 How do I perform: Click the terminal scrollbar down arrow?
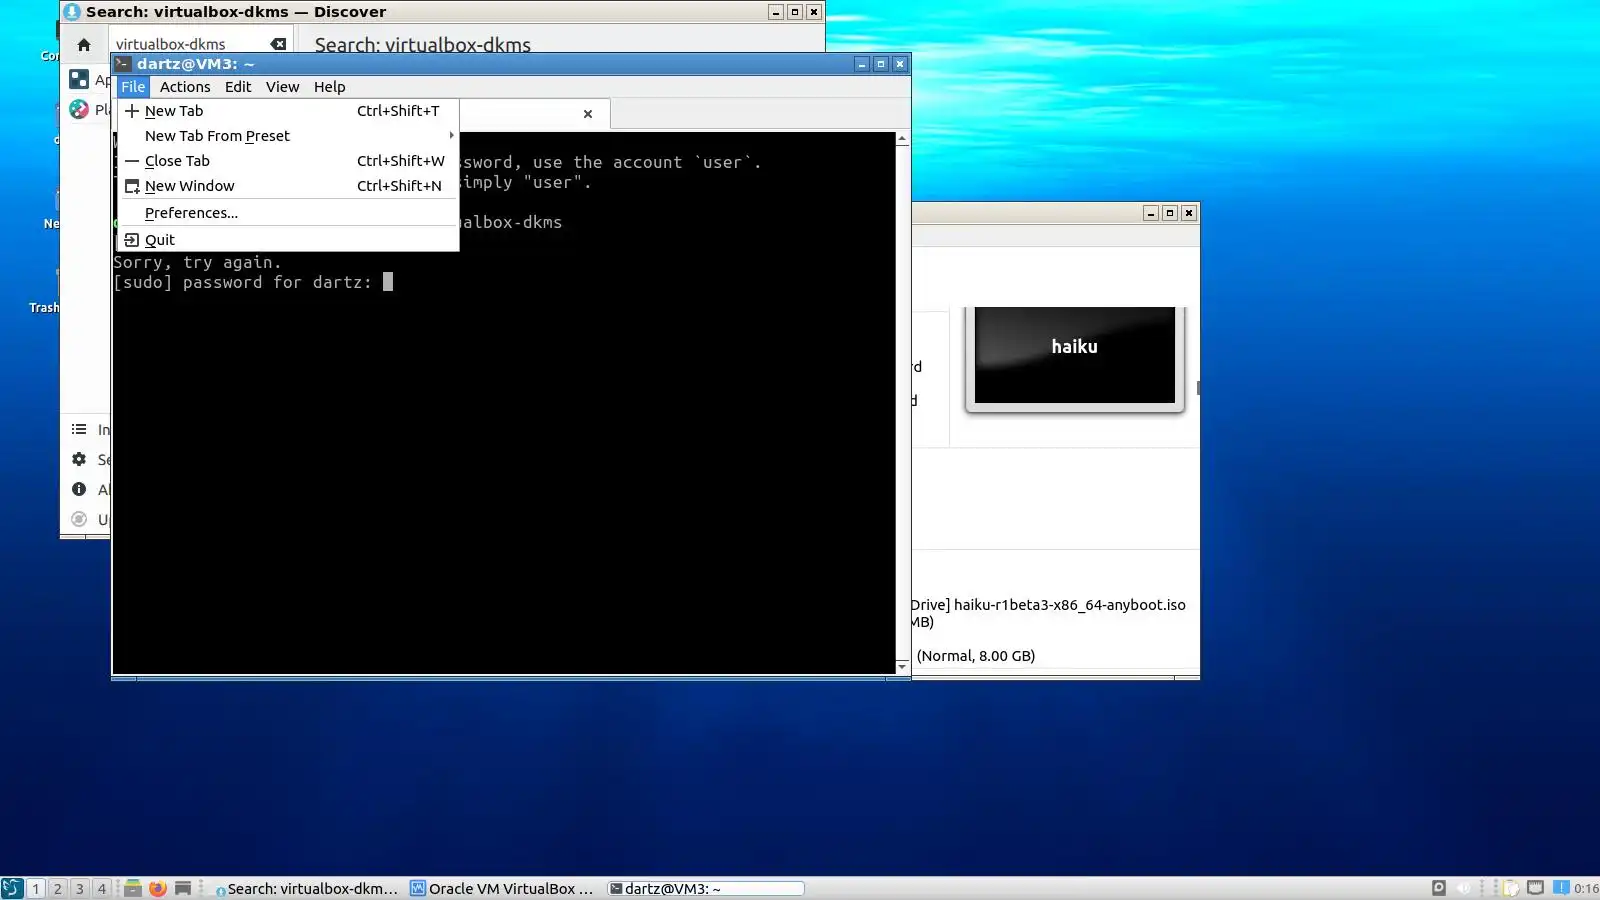[x=902, y=666]
